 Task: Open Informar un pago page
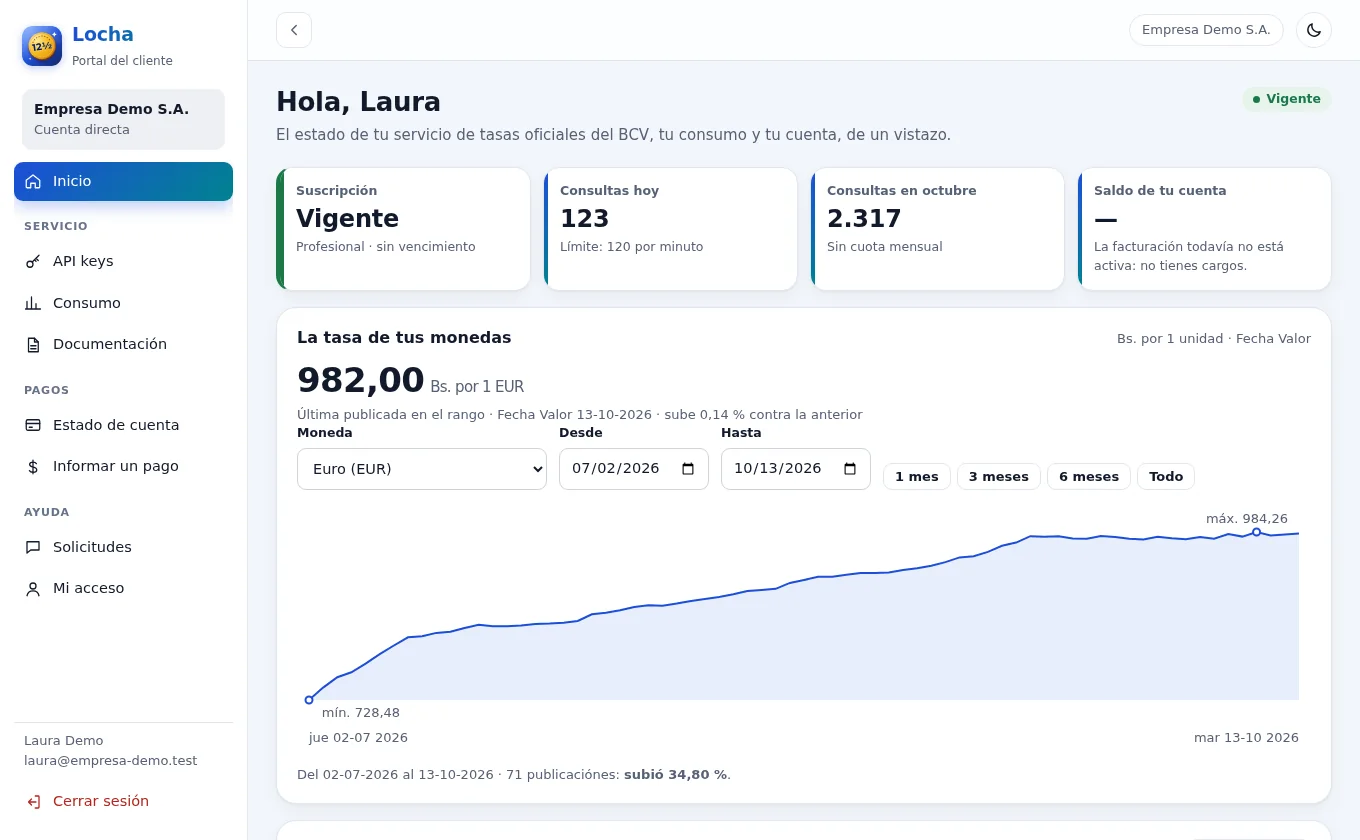click(x=123, y=467)
